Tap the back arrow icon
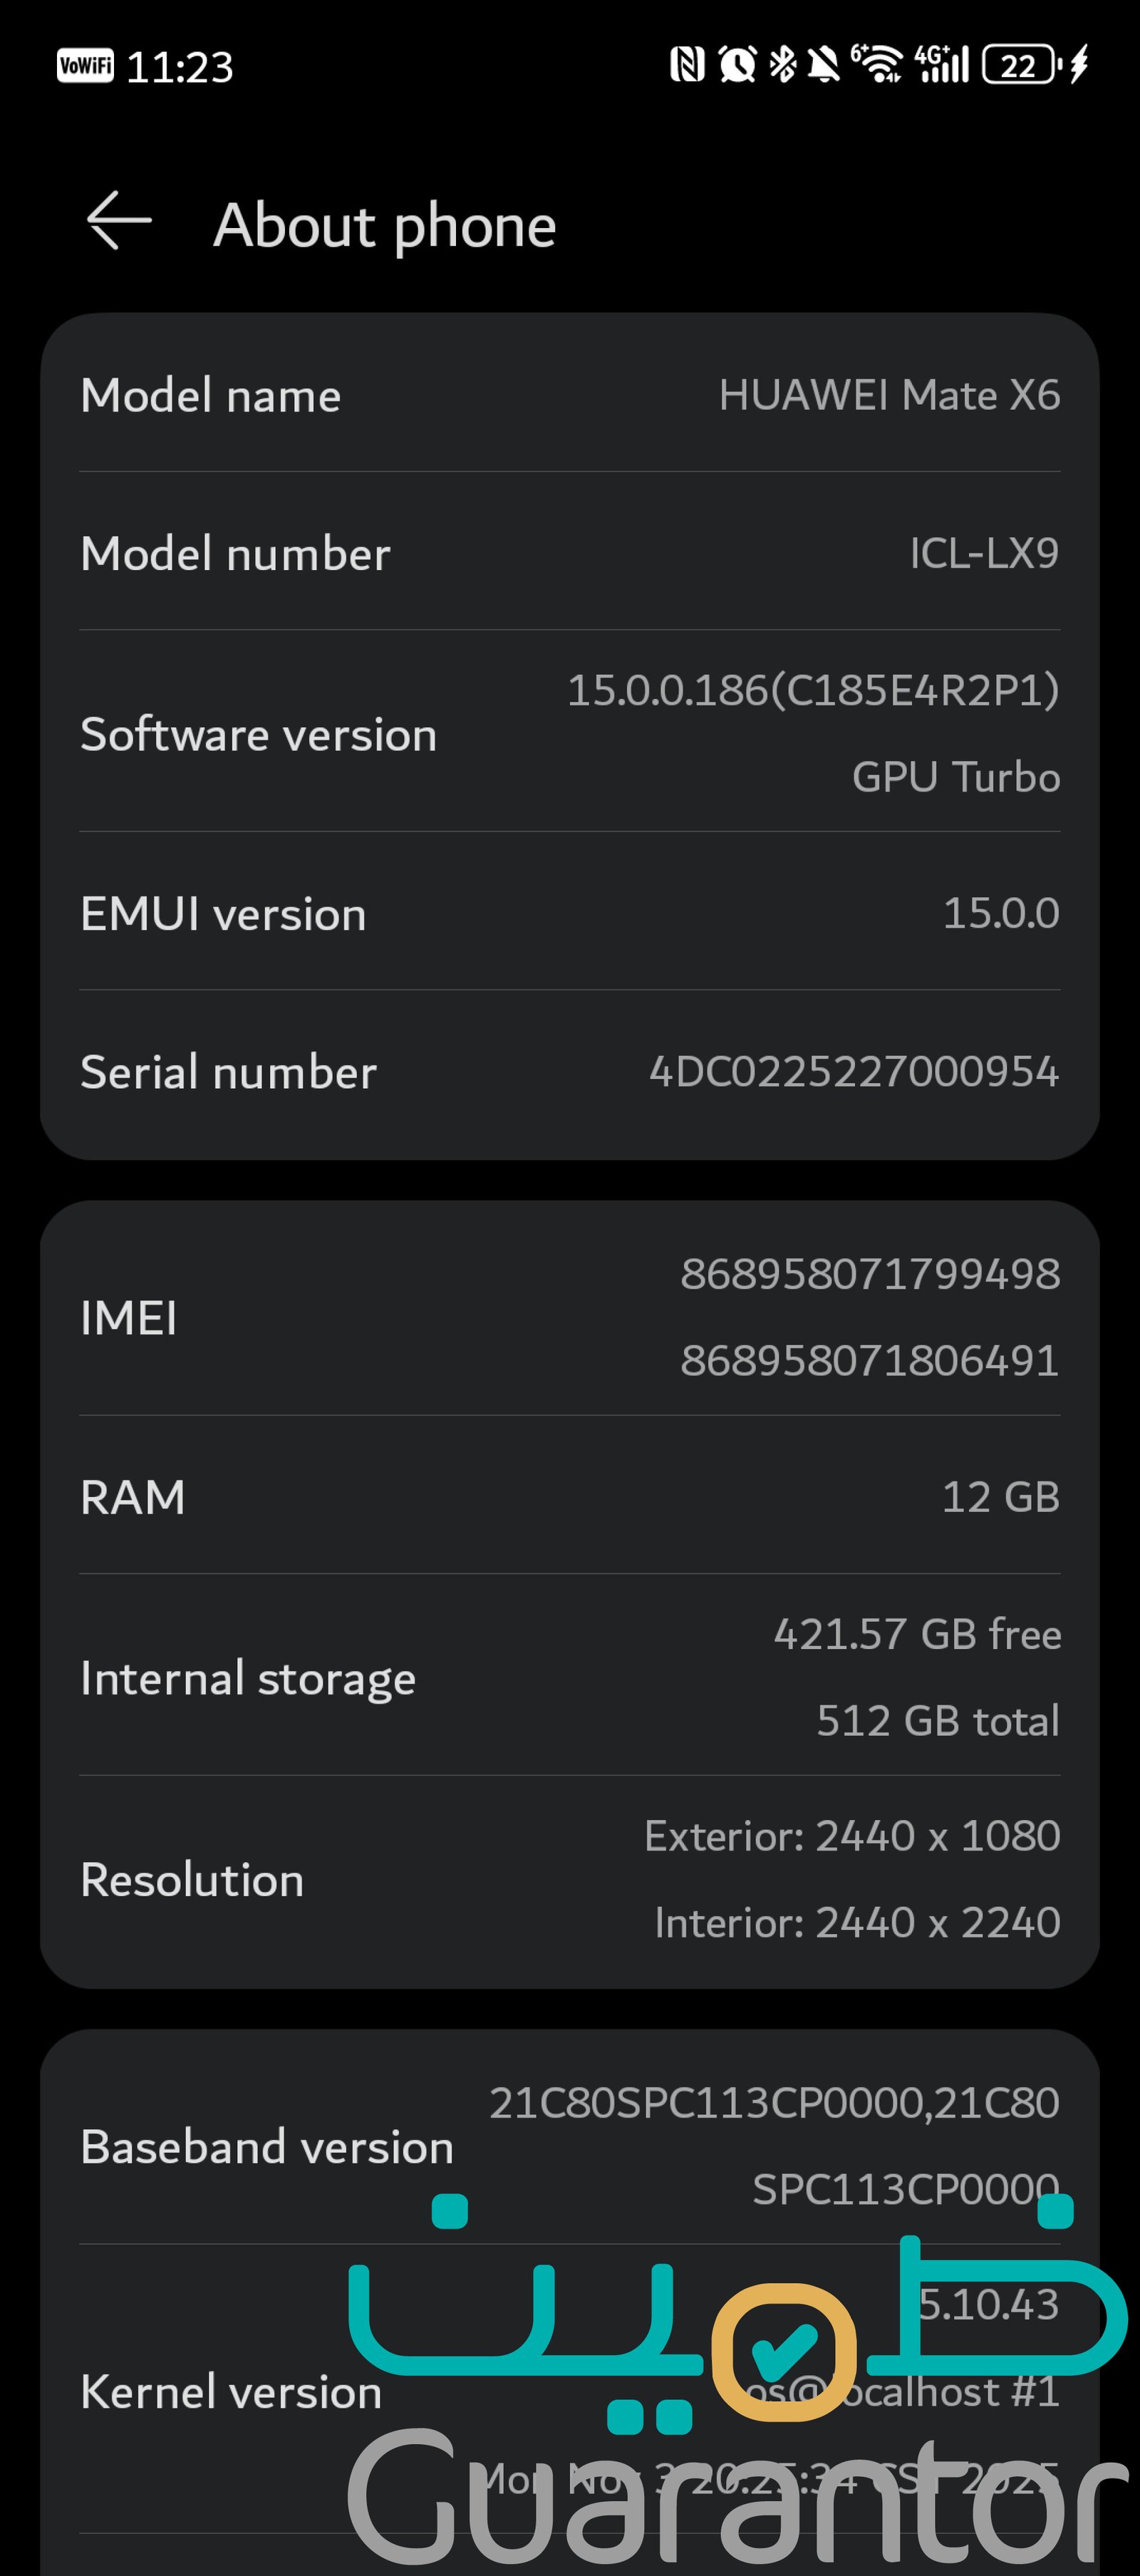 [119, 221]
